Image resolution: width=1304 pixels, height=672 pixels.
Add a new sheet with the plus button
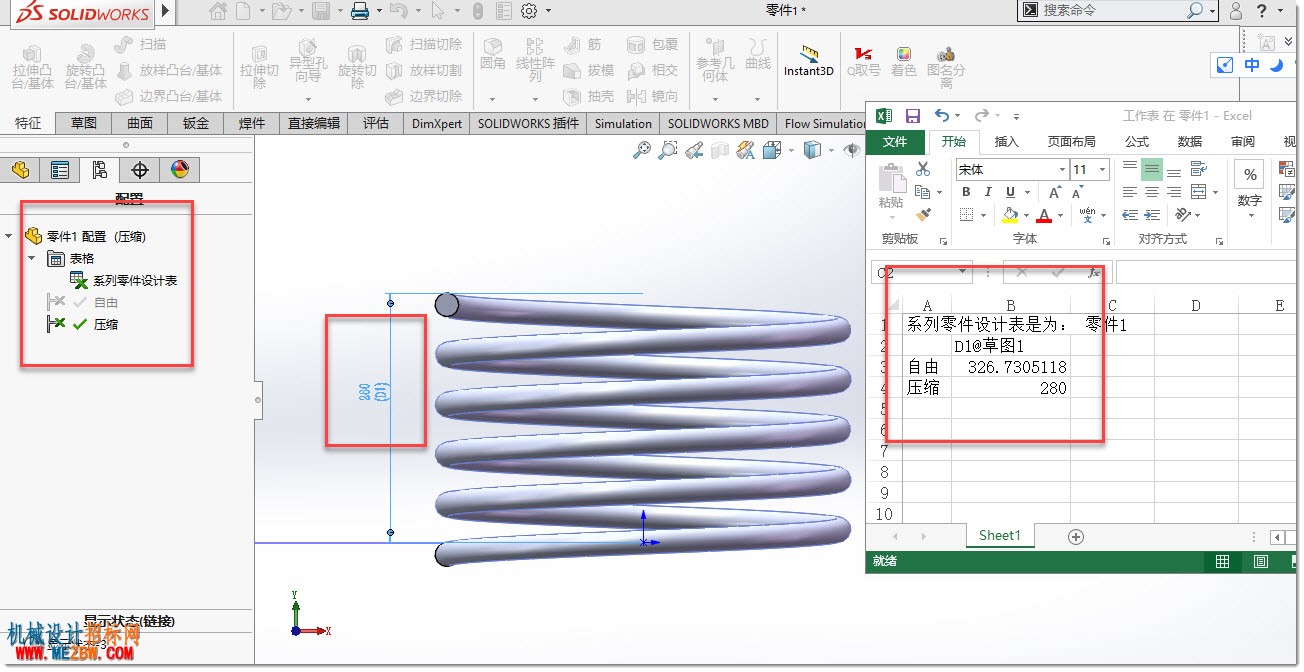(x=1076, y=537)
